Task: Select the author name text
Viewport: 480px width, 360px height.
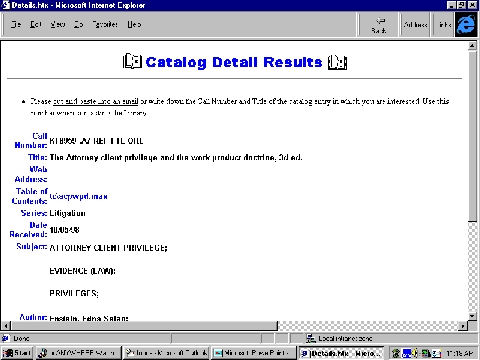Action: (89, 318)
